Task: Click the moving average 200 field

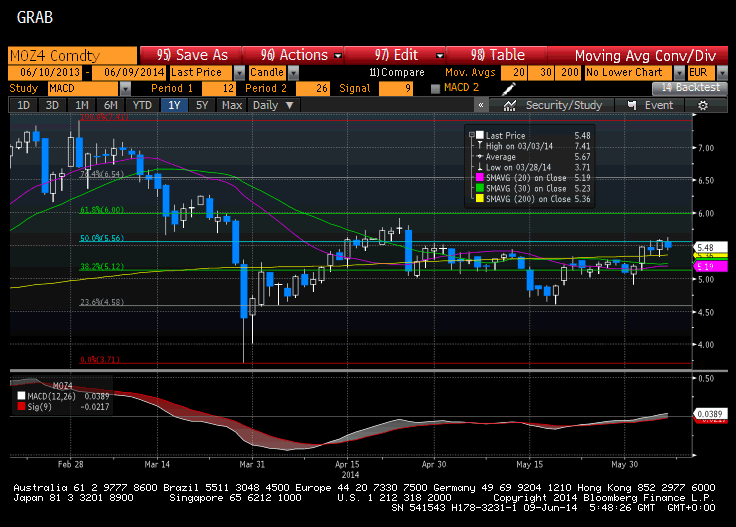Action: coord(567,73)
